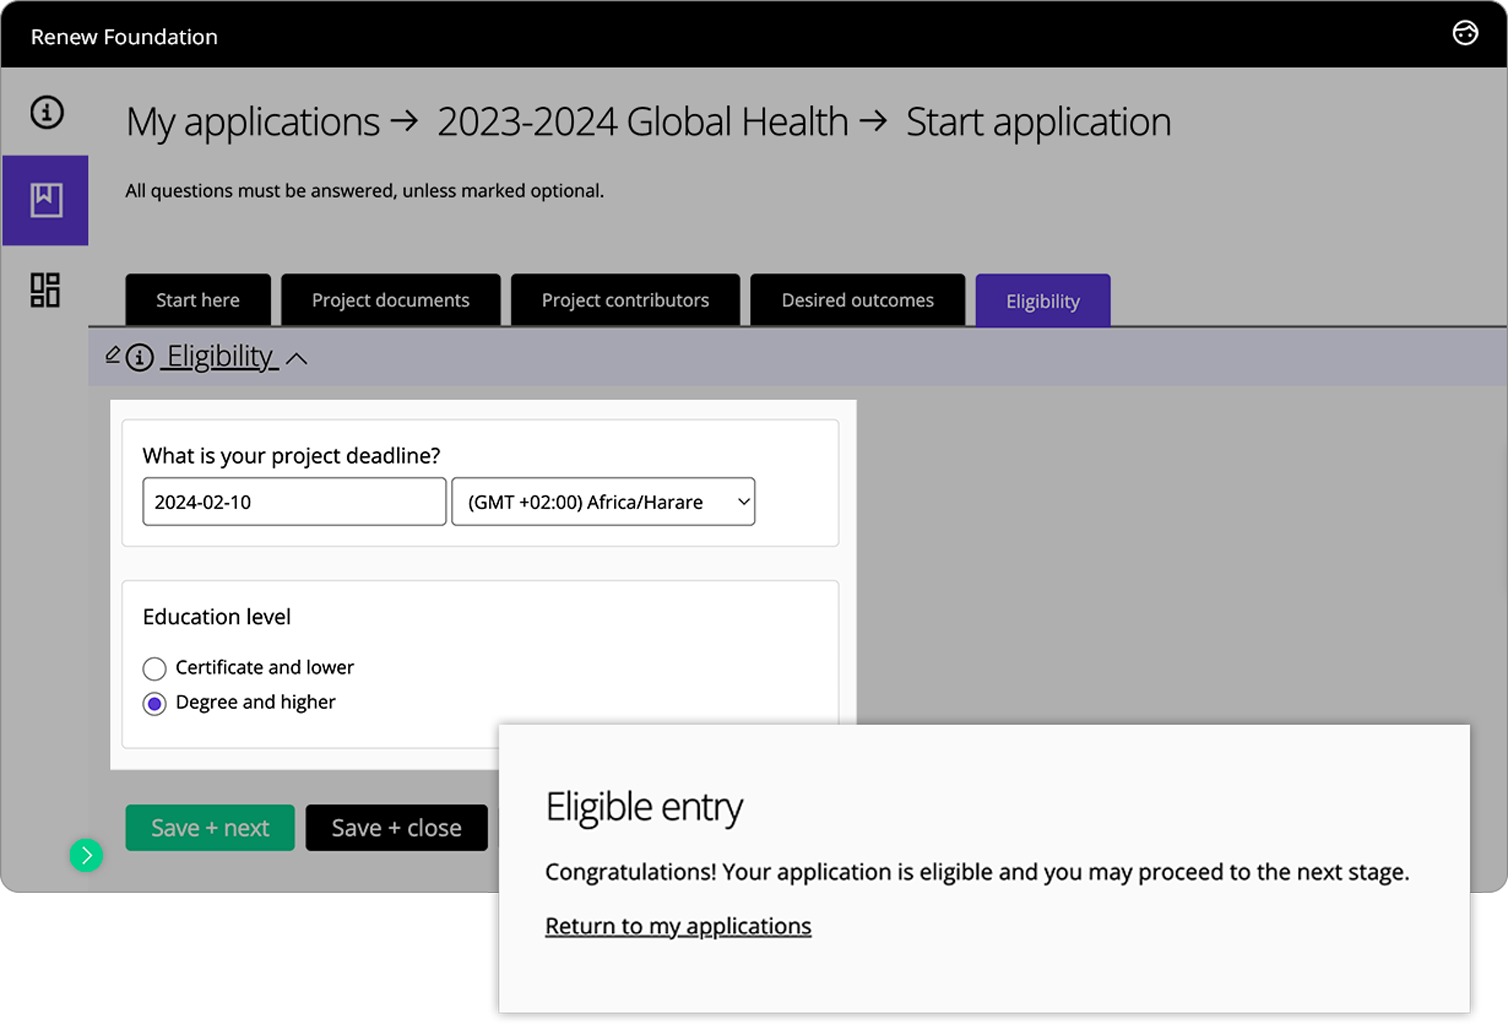Viewport: 1508px width, 1024px height.
Task: Open the Desired outcomes tab
Action: 857,300
